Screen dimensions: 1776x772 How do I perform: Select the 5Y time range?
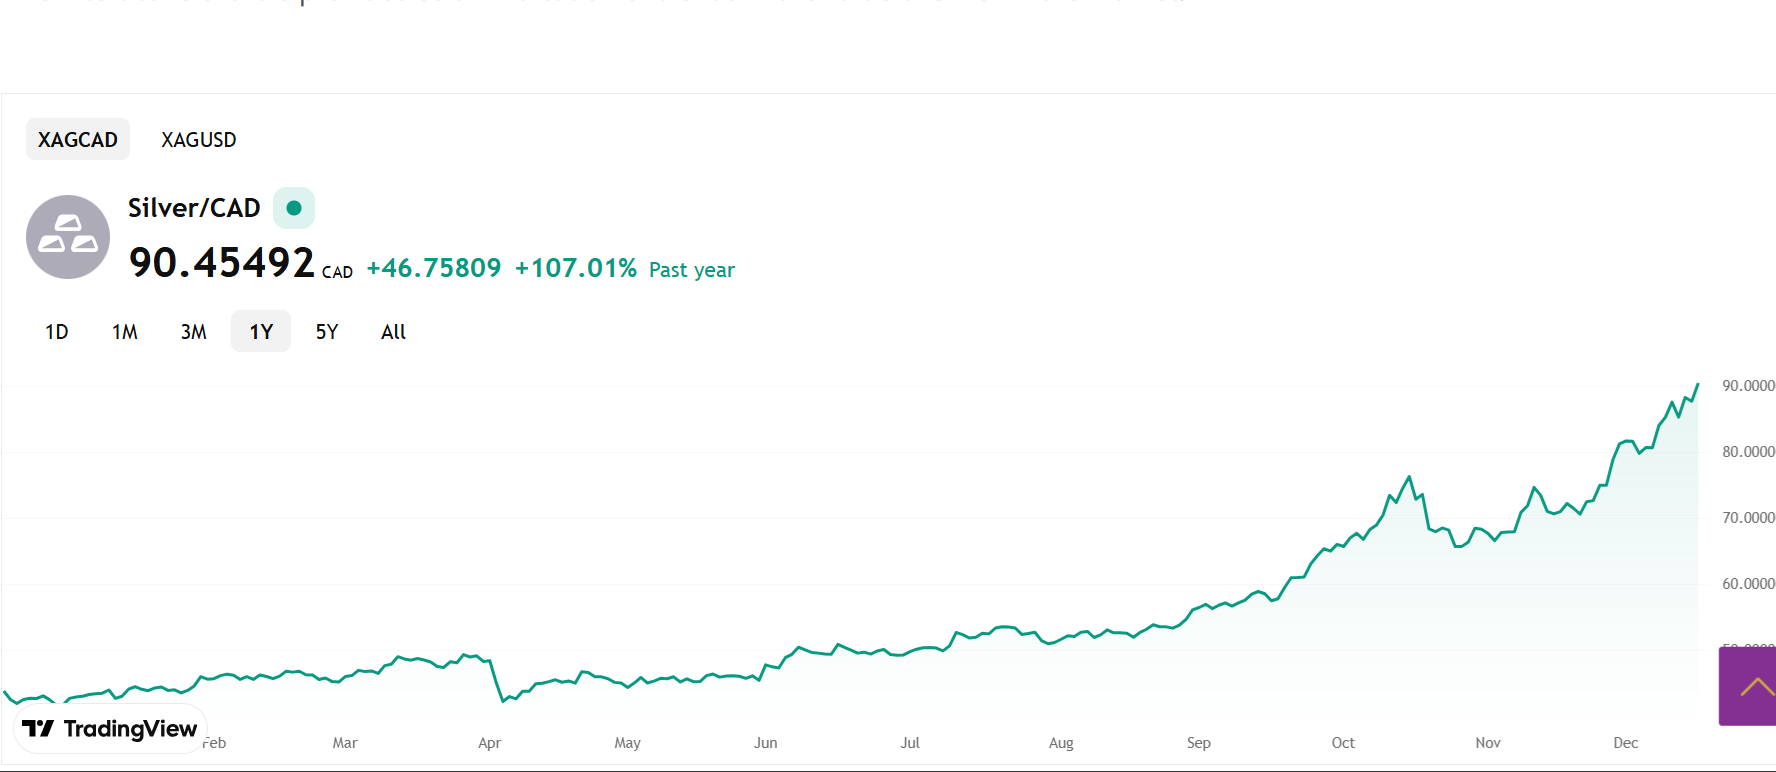click(327, 332)
